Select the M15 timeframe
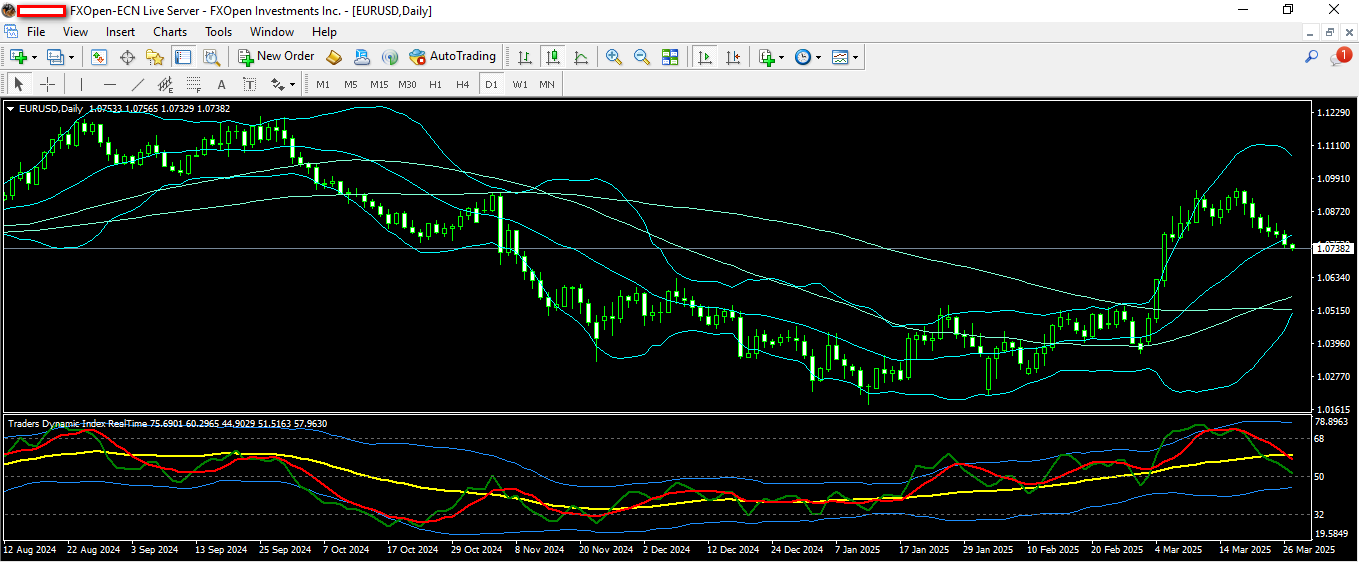Screen dimensions: 1359x562 click(x=379, y=84)
